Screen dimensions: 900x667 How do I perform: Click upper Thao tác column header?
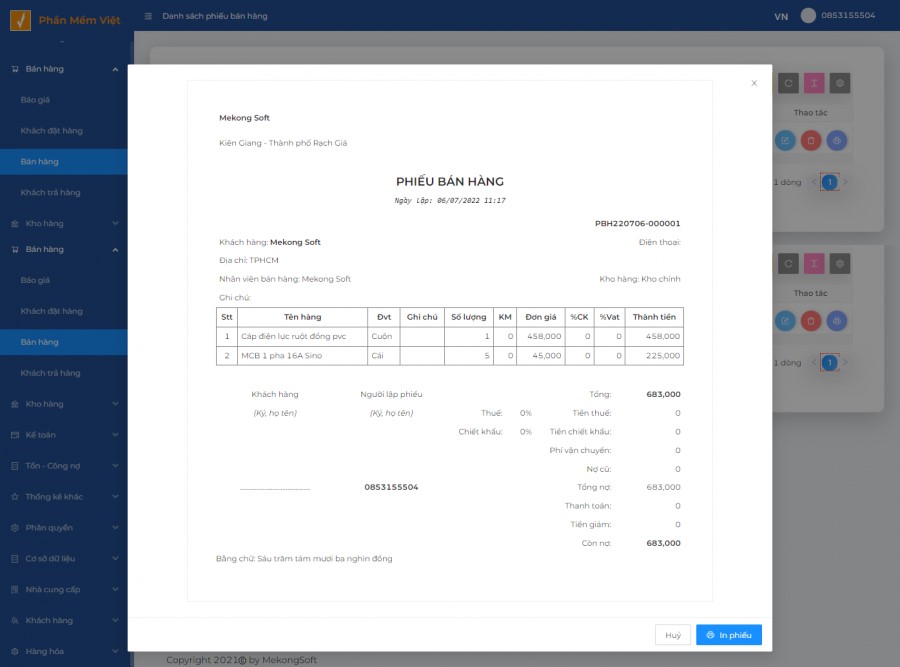pyautogui.click(x=810, y=113)
